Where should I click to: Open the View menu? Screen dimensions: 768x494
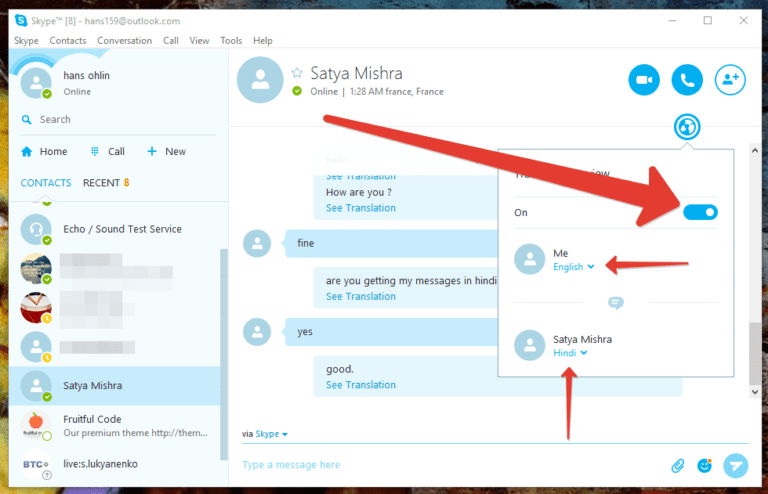[x=199, y=41]
